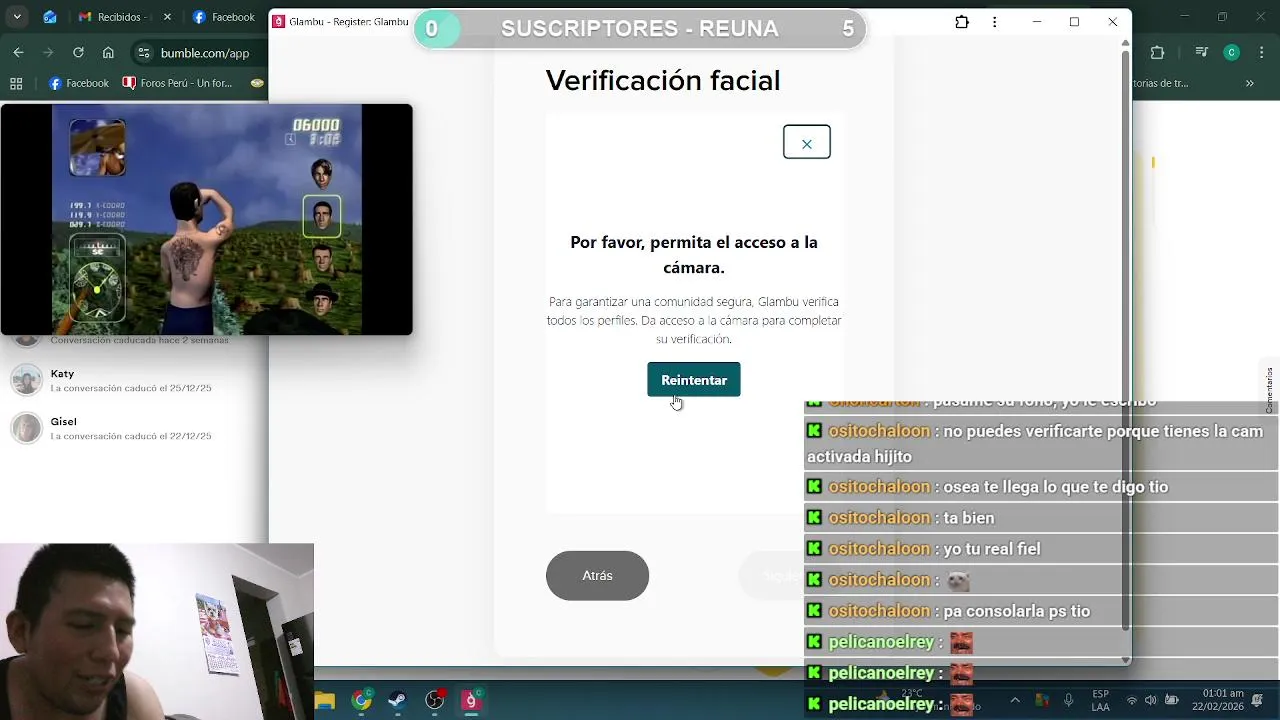Screen dimensions: 1280x720
Task: Open OBS Studio from the taskbar
Action: click(x=435, y=701)
